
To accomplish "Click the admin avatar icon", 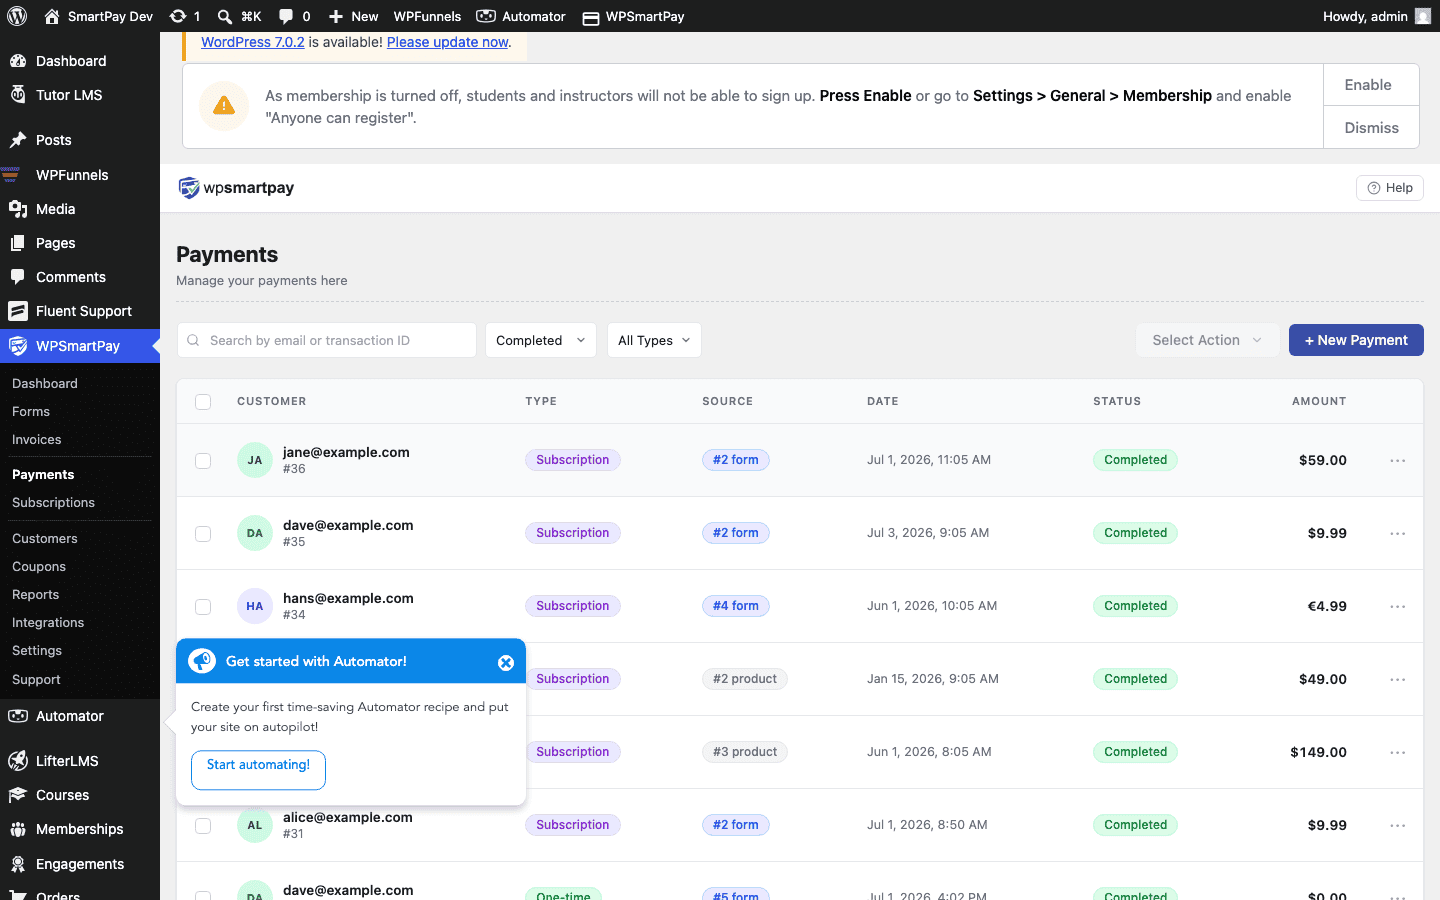I will [1423, 16].
